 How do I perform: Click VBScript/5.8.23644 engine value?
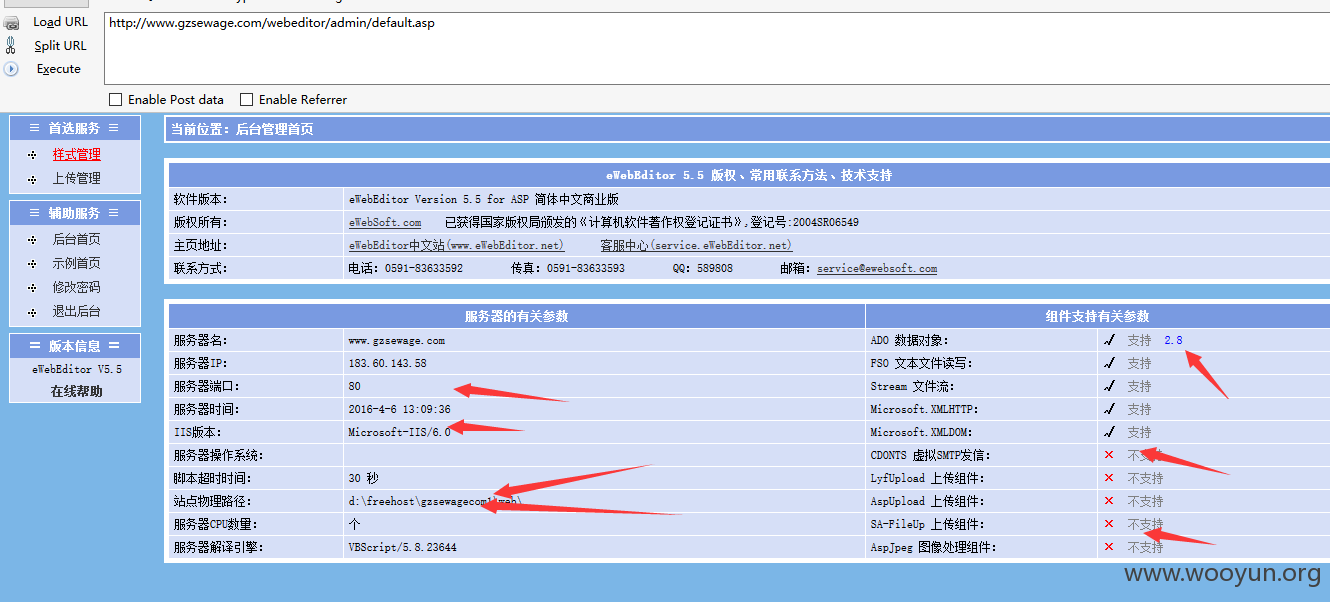coord(402,547)
